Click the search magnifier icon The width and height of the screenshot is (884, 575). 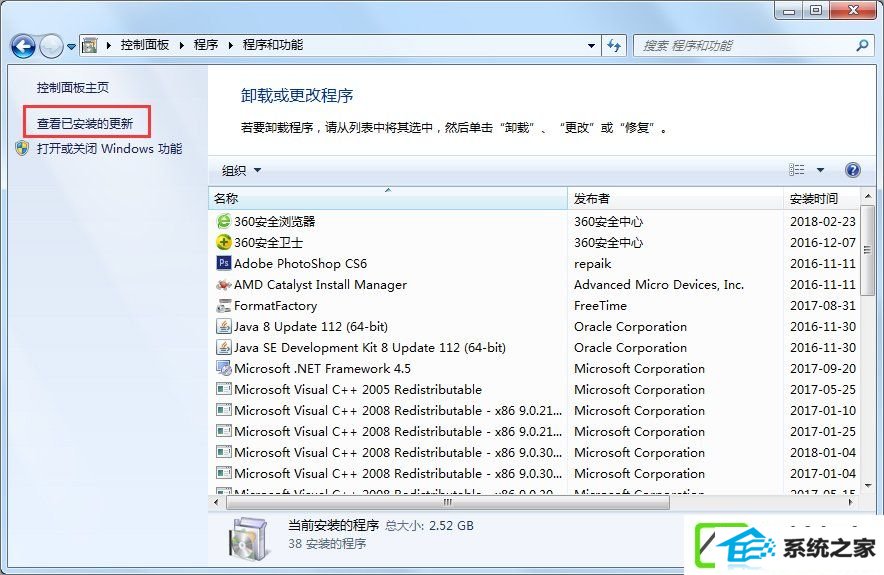click(x=862, y=45)
